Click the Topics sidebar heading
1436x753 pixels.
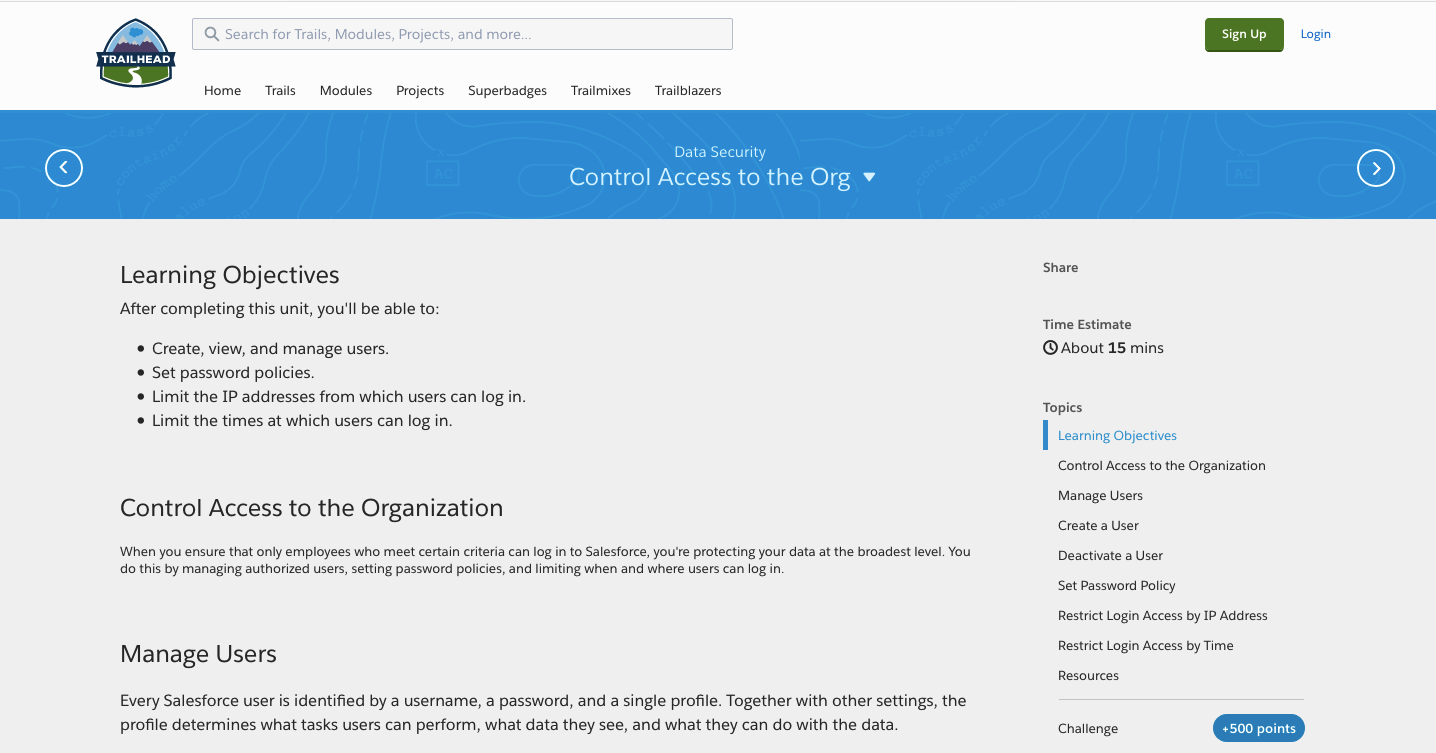point(1062,407)
